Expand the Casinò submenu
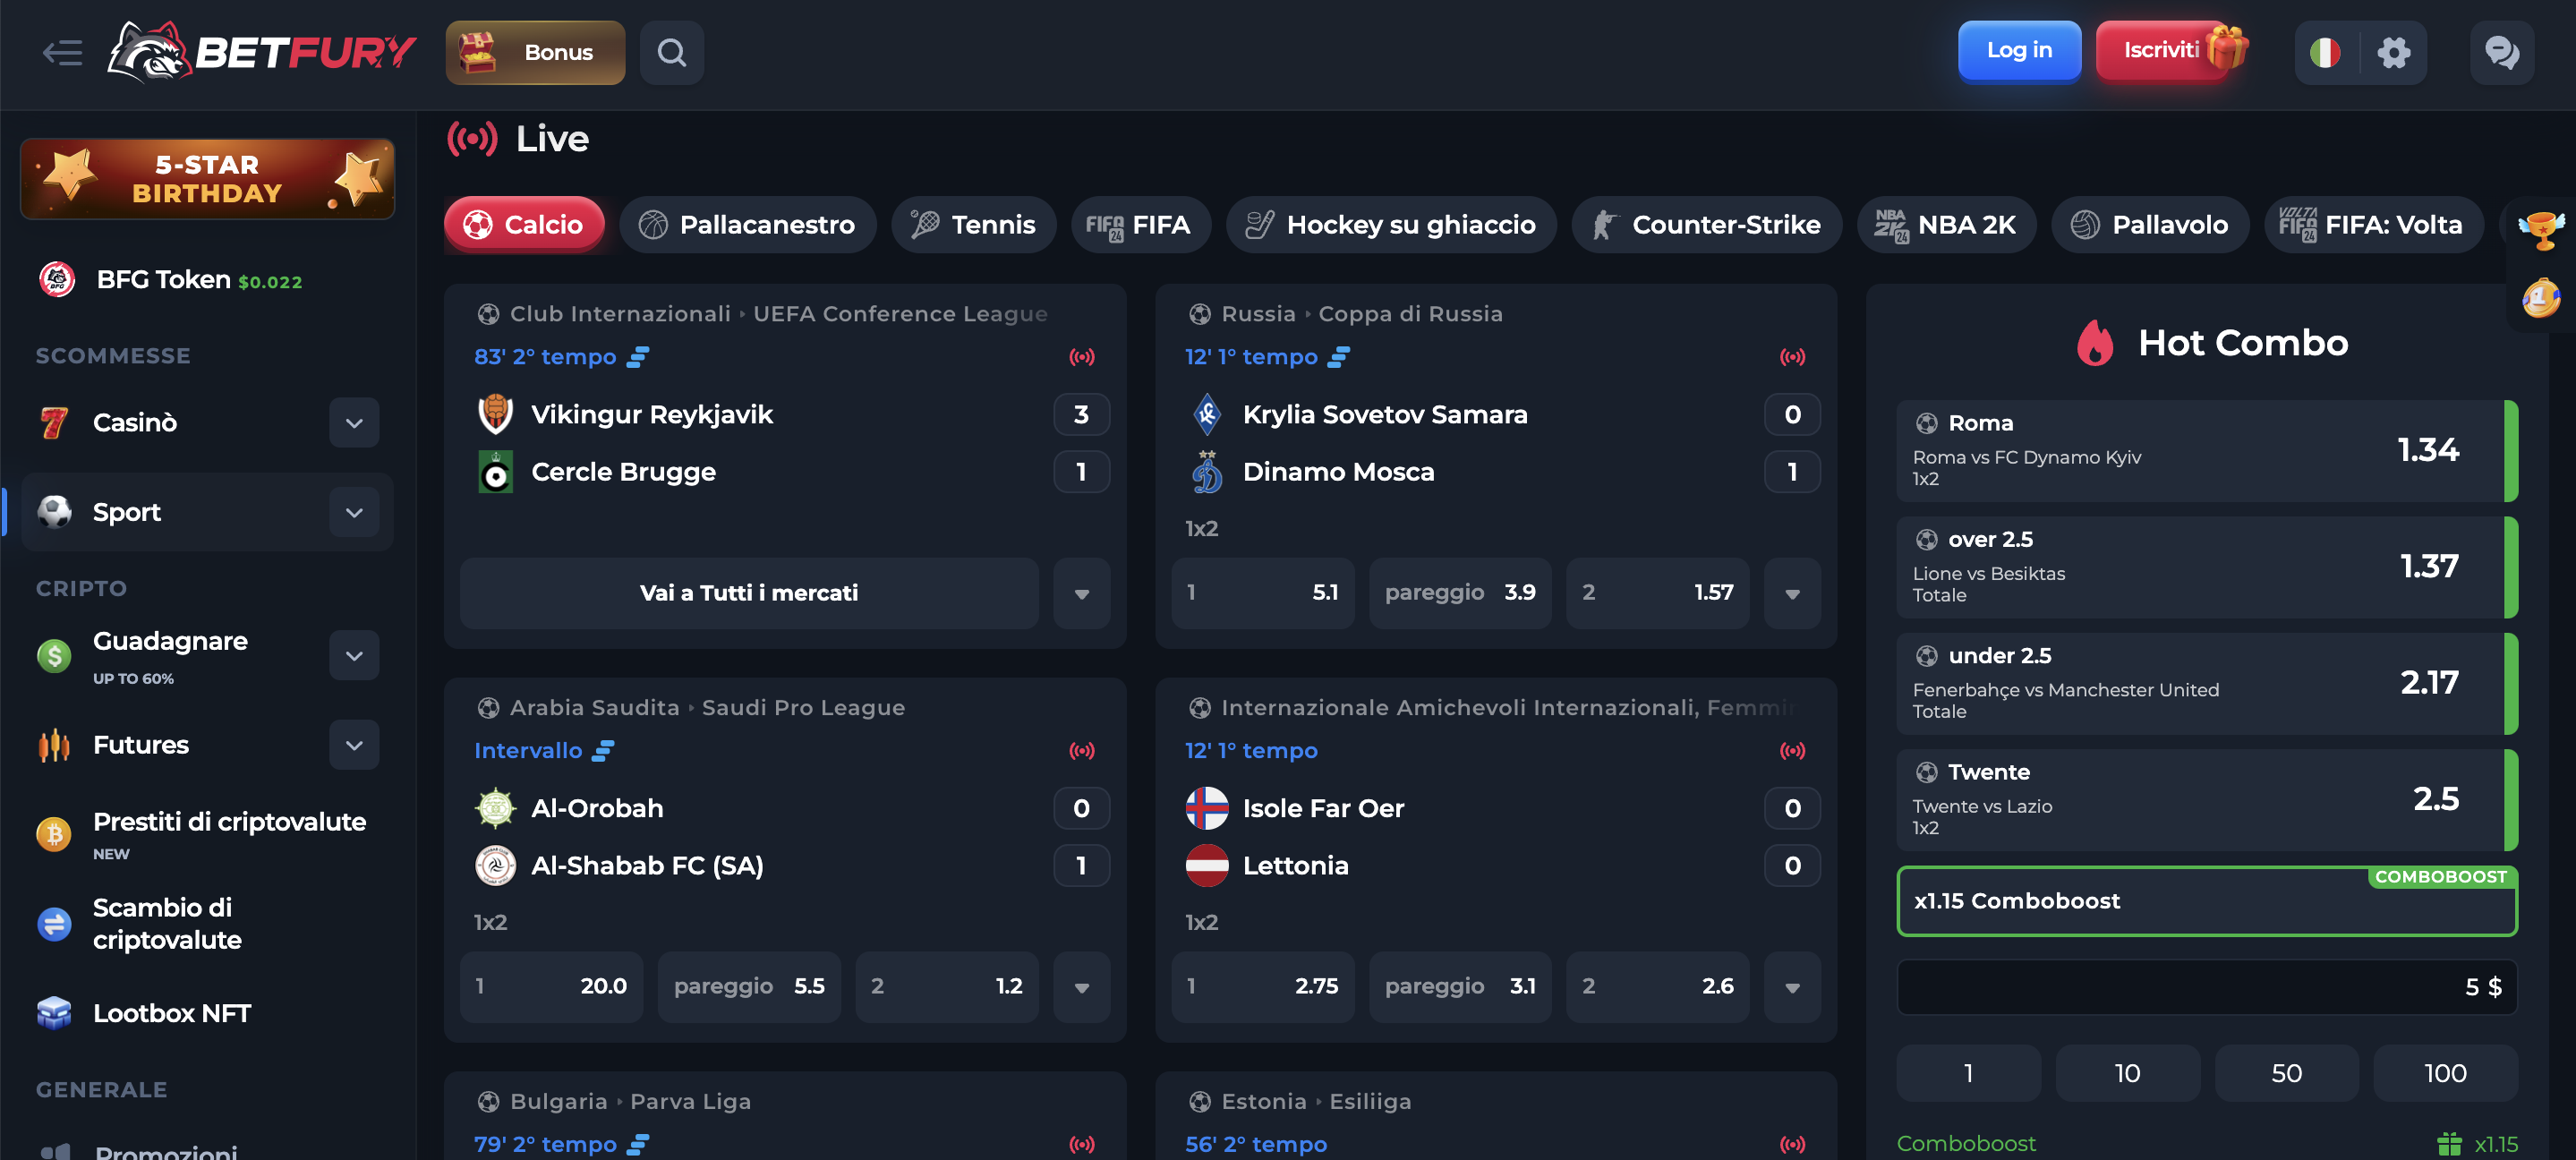Screen dimensions: 2576x1160 pos(353,422)
